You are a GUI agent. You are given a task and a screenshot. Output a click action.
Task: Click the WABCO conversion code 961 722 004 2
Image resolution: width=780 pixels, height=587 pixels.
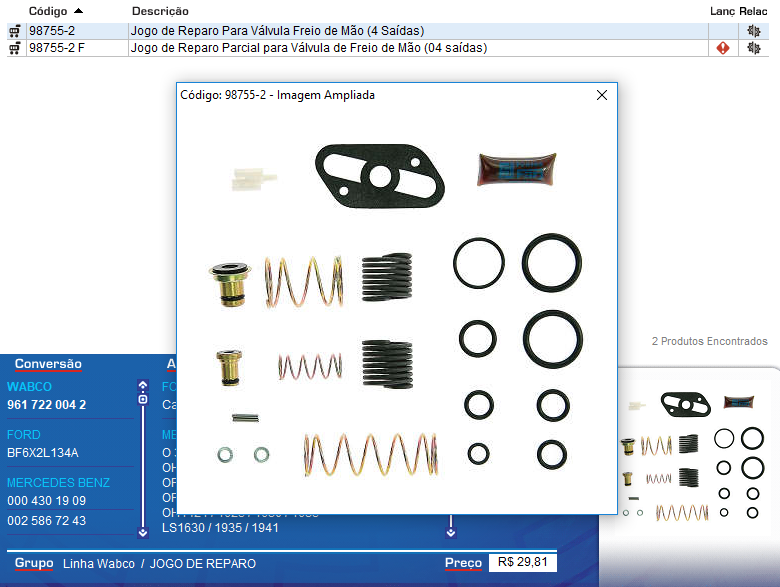[47, 405]
